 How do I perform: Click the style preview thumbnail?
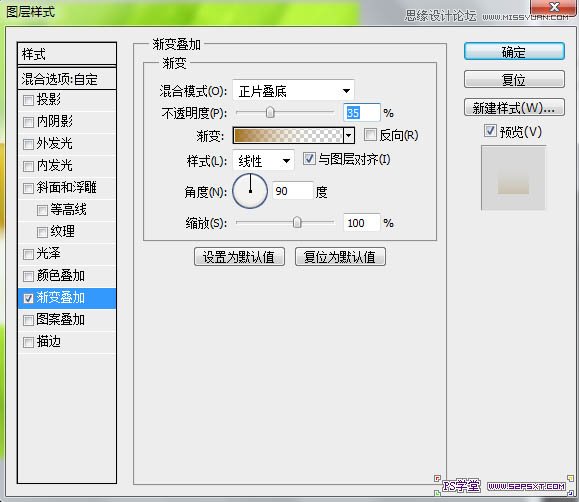pyautogui.click(x=513, y=178)
